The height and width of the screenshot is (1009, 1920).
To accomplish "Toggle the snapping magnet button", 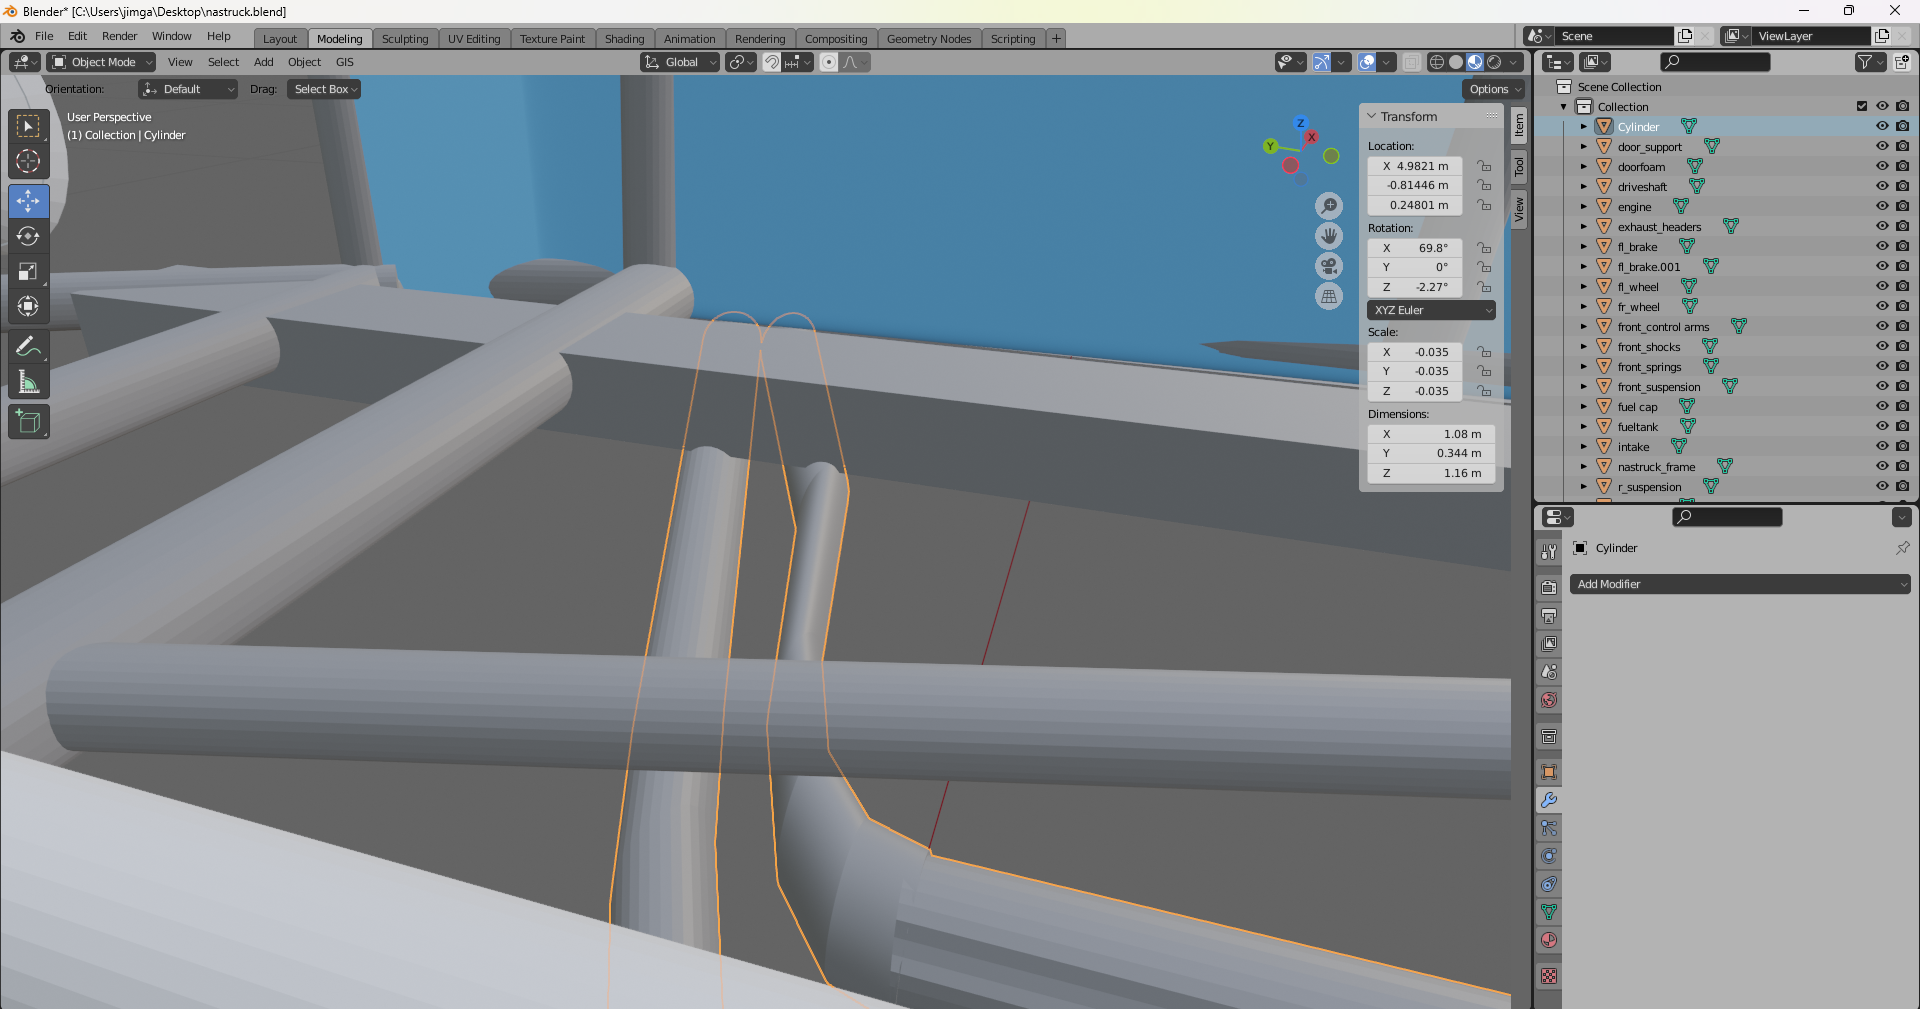I will click(771, 62).
